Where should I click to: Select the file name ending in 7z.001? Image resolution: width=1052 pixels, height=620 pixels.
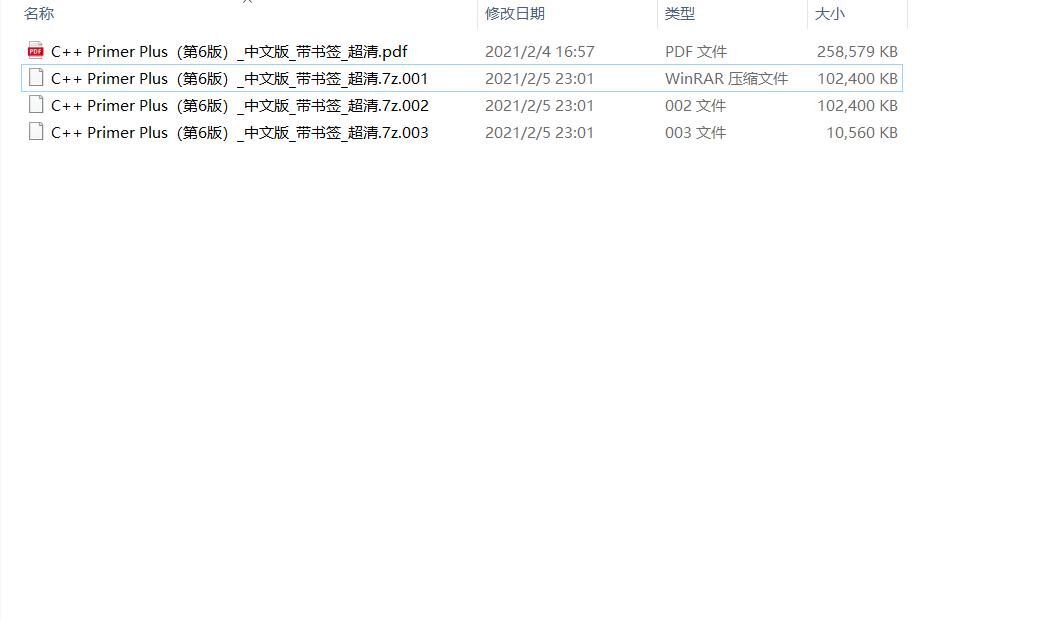[240, 79]
